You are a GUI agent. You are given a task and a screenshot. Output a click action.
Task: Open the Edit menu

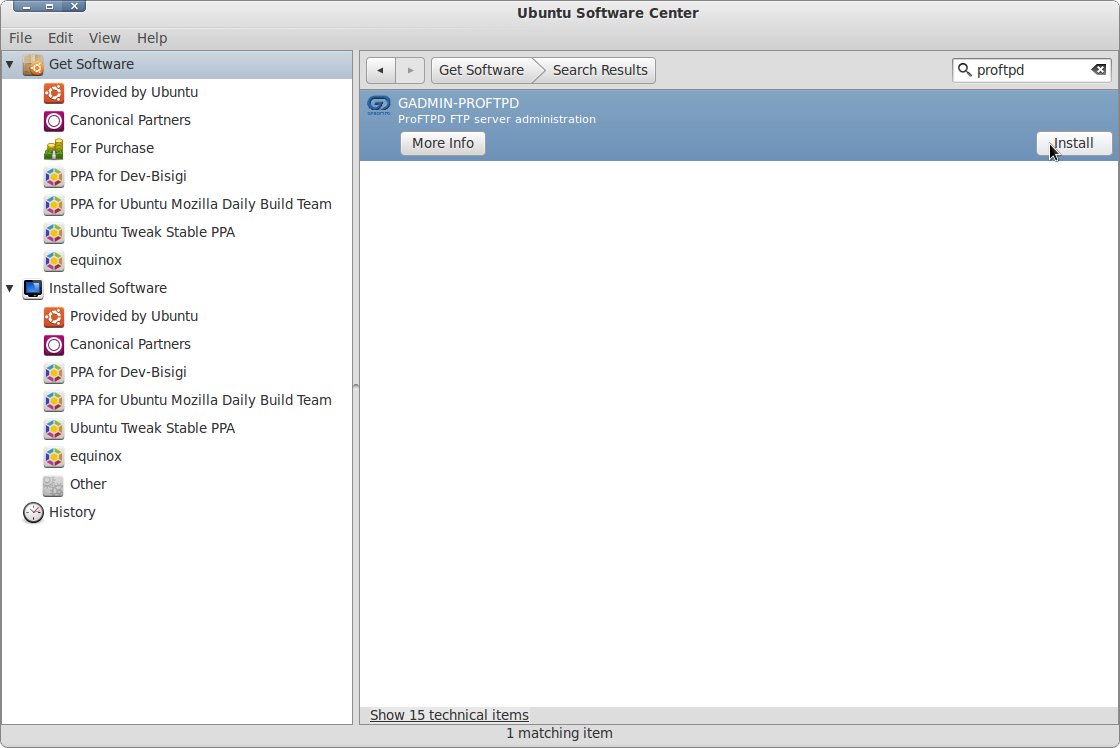pyautogui.click(x=60, y=38)
